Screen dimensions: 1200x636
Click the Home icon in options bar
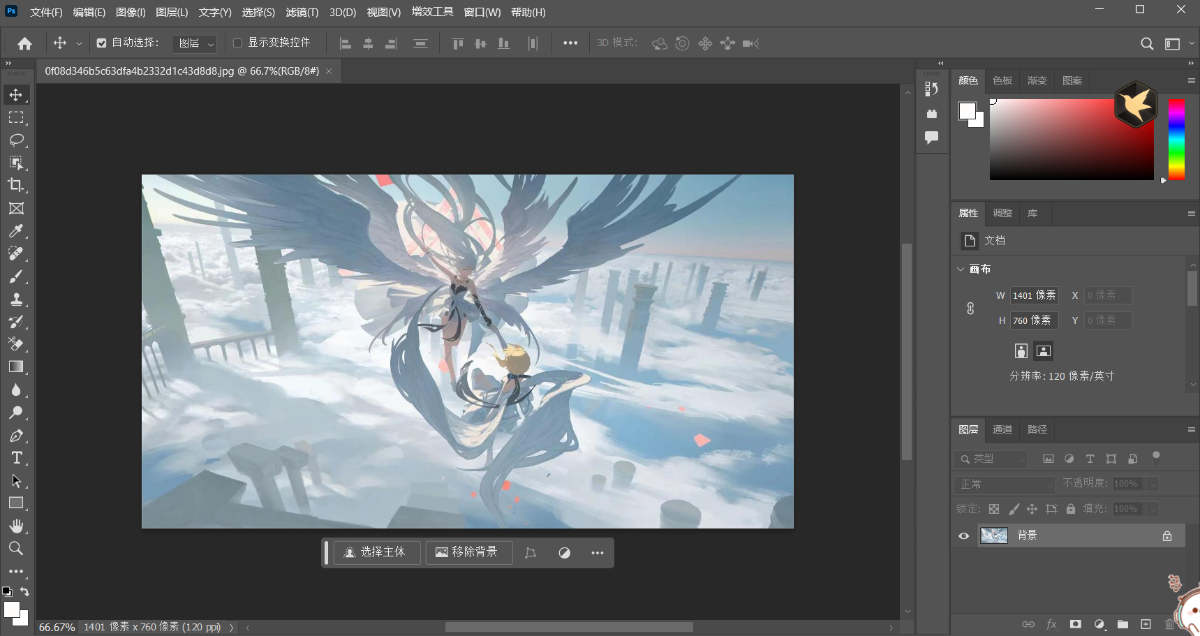coord(25,43)
